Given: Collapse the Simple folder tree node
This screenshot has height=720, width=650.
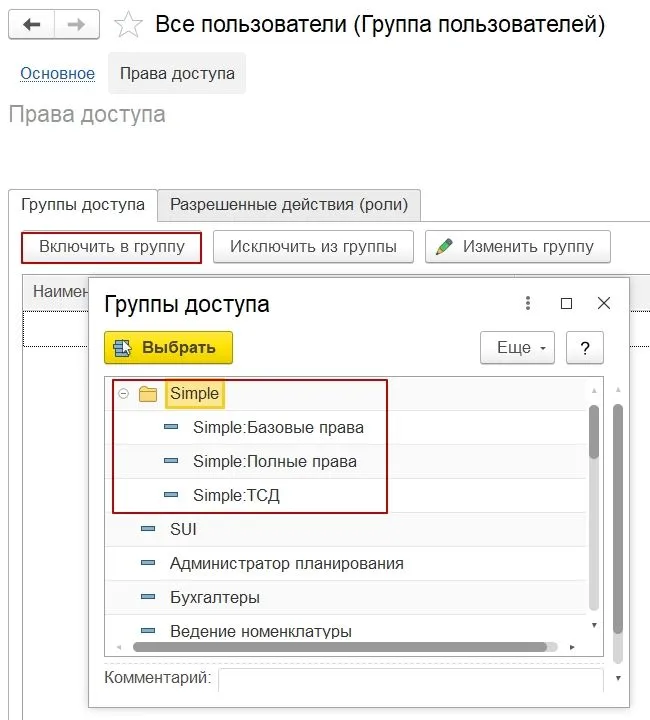Looking at the screenshot, I should tap(123, 394).
